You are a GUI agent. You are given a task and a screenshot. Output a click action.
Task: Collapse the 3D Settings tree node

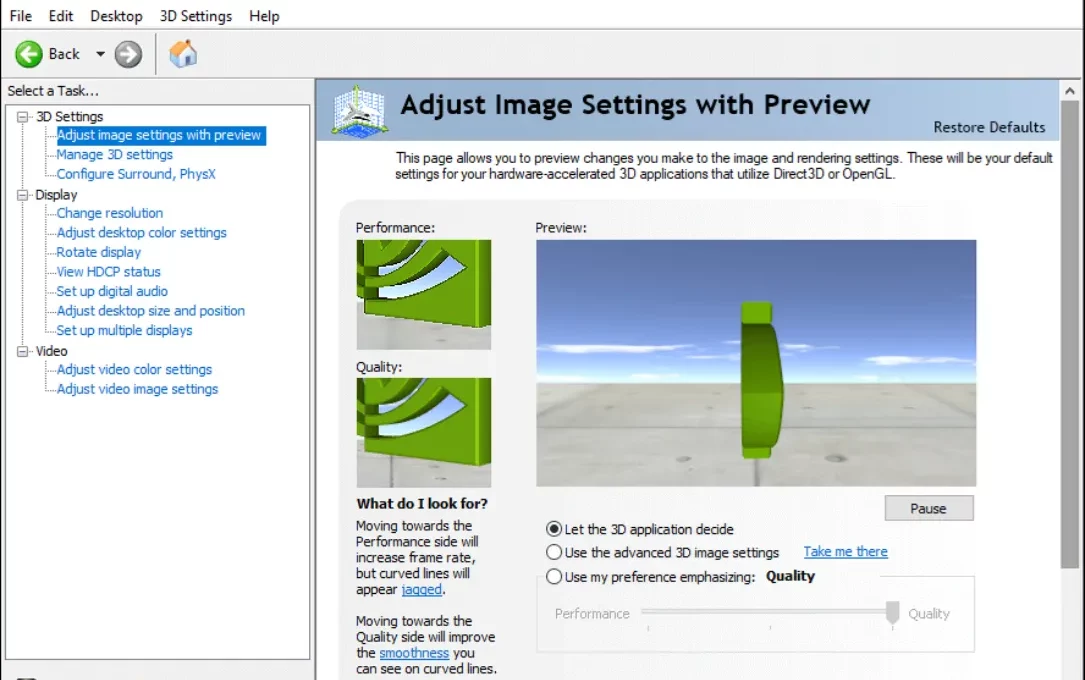point(23,117)
